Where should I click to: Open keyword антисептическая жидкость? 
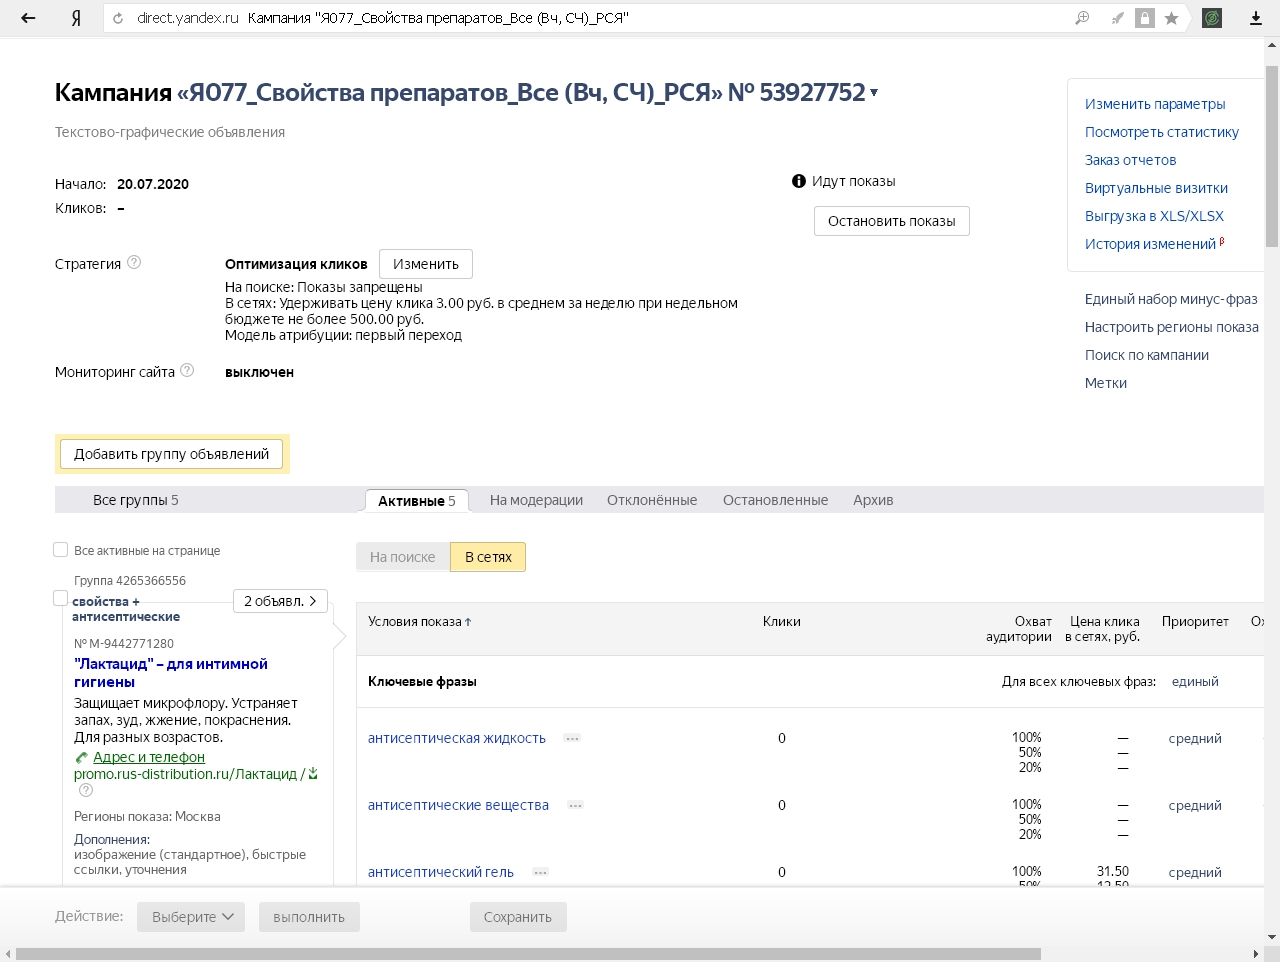(x=457, y=738)
